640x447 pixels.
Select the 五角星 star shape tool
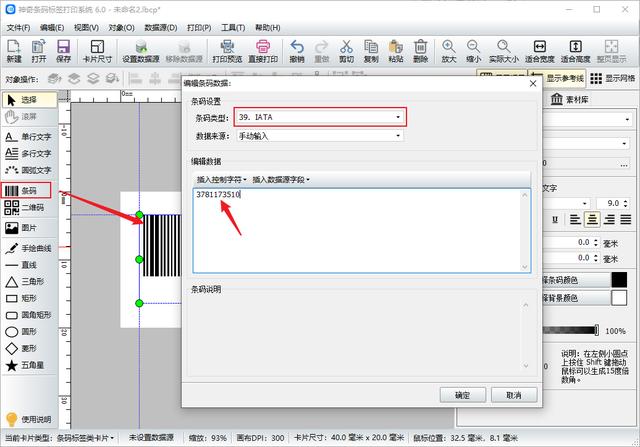(x=28, y=366)
